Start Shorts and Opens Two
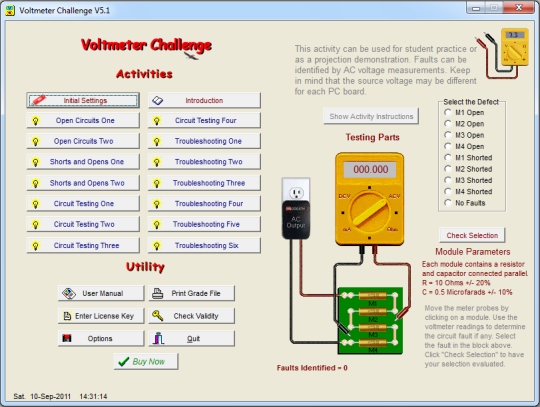The width and height of the screenshot is (540, 407). click(x=83, y=183)
